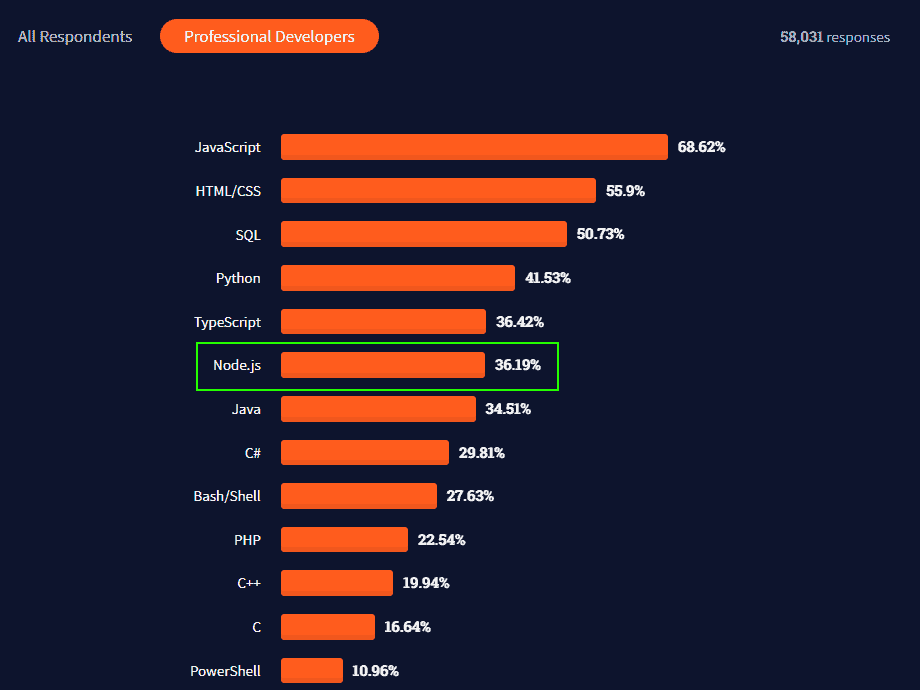Select the PHP bar
This screenshot has width=920, height=690.
(342, 539)
